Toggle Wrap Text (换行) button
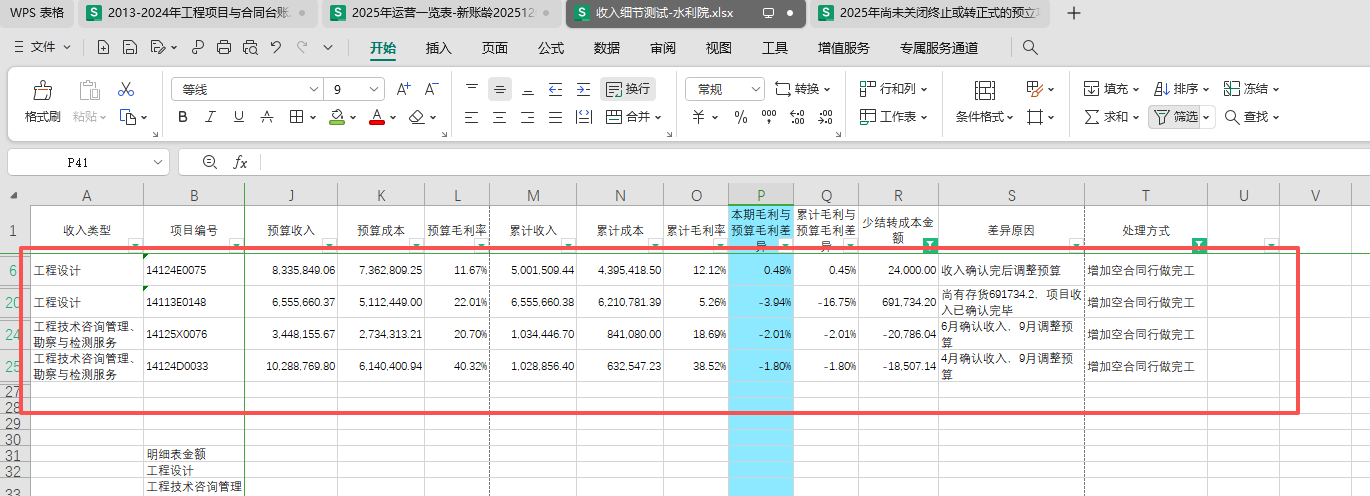The height and width of the screenshot is (496, 1370). pyautogui.click(x=628, y=89)
